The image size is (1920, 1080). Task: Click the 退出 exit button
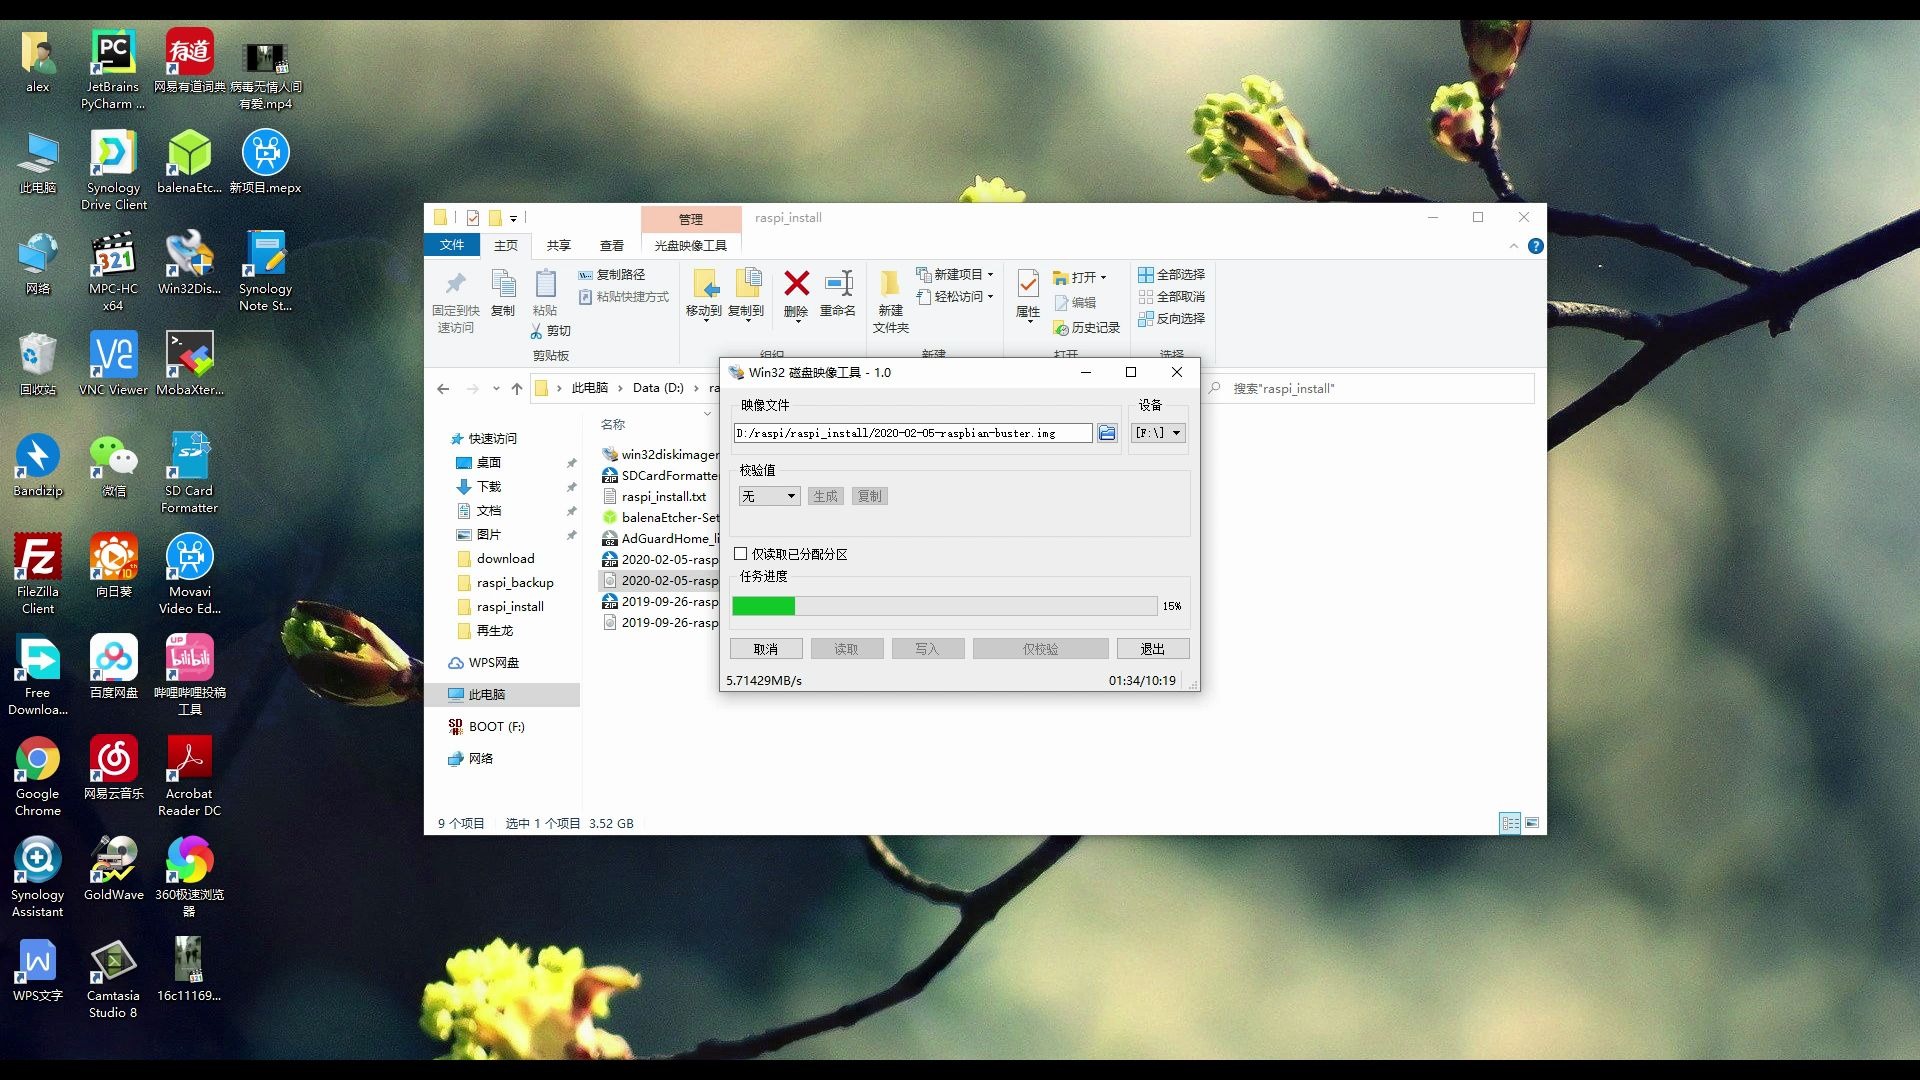(1152, 649)
